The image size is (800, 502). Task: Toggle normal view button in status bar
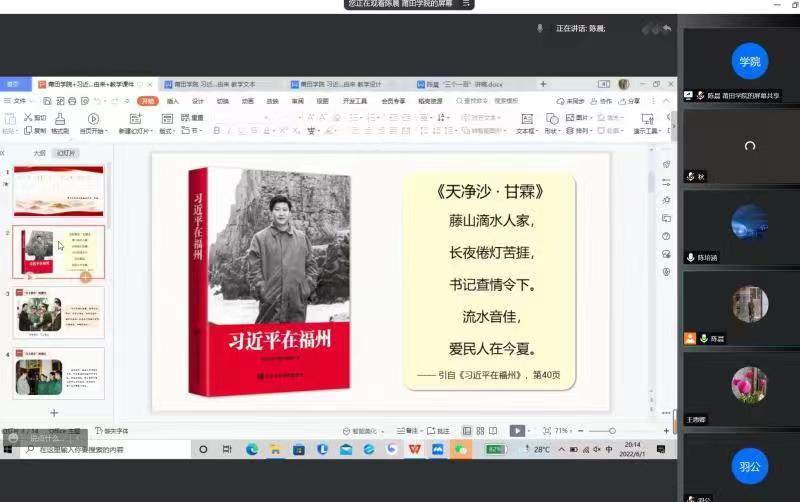coord(467,431)
